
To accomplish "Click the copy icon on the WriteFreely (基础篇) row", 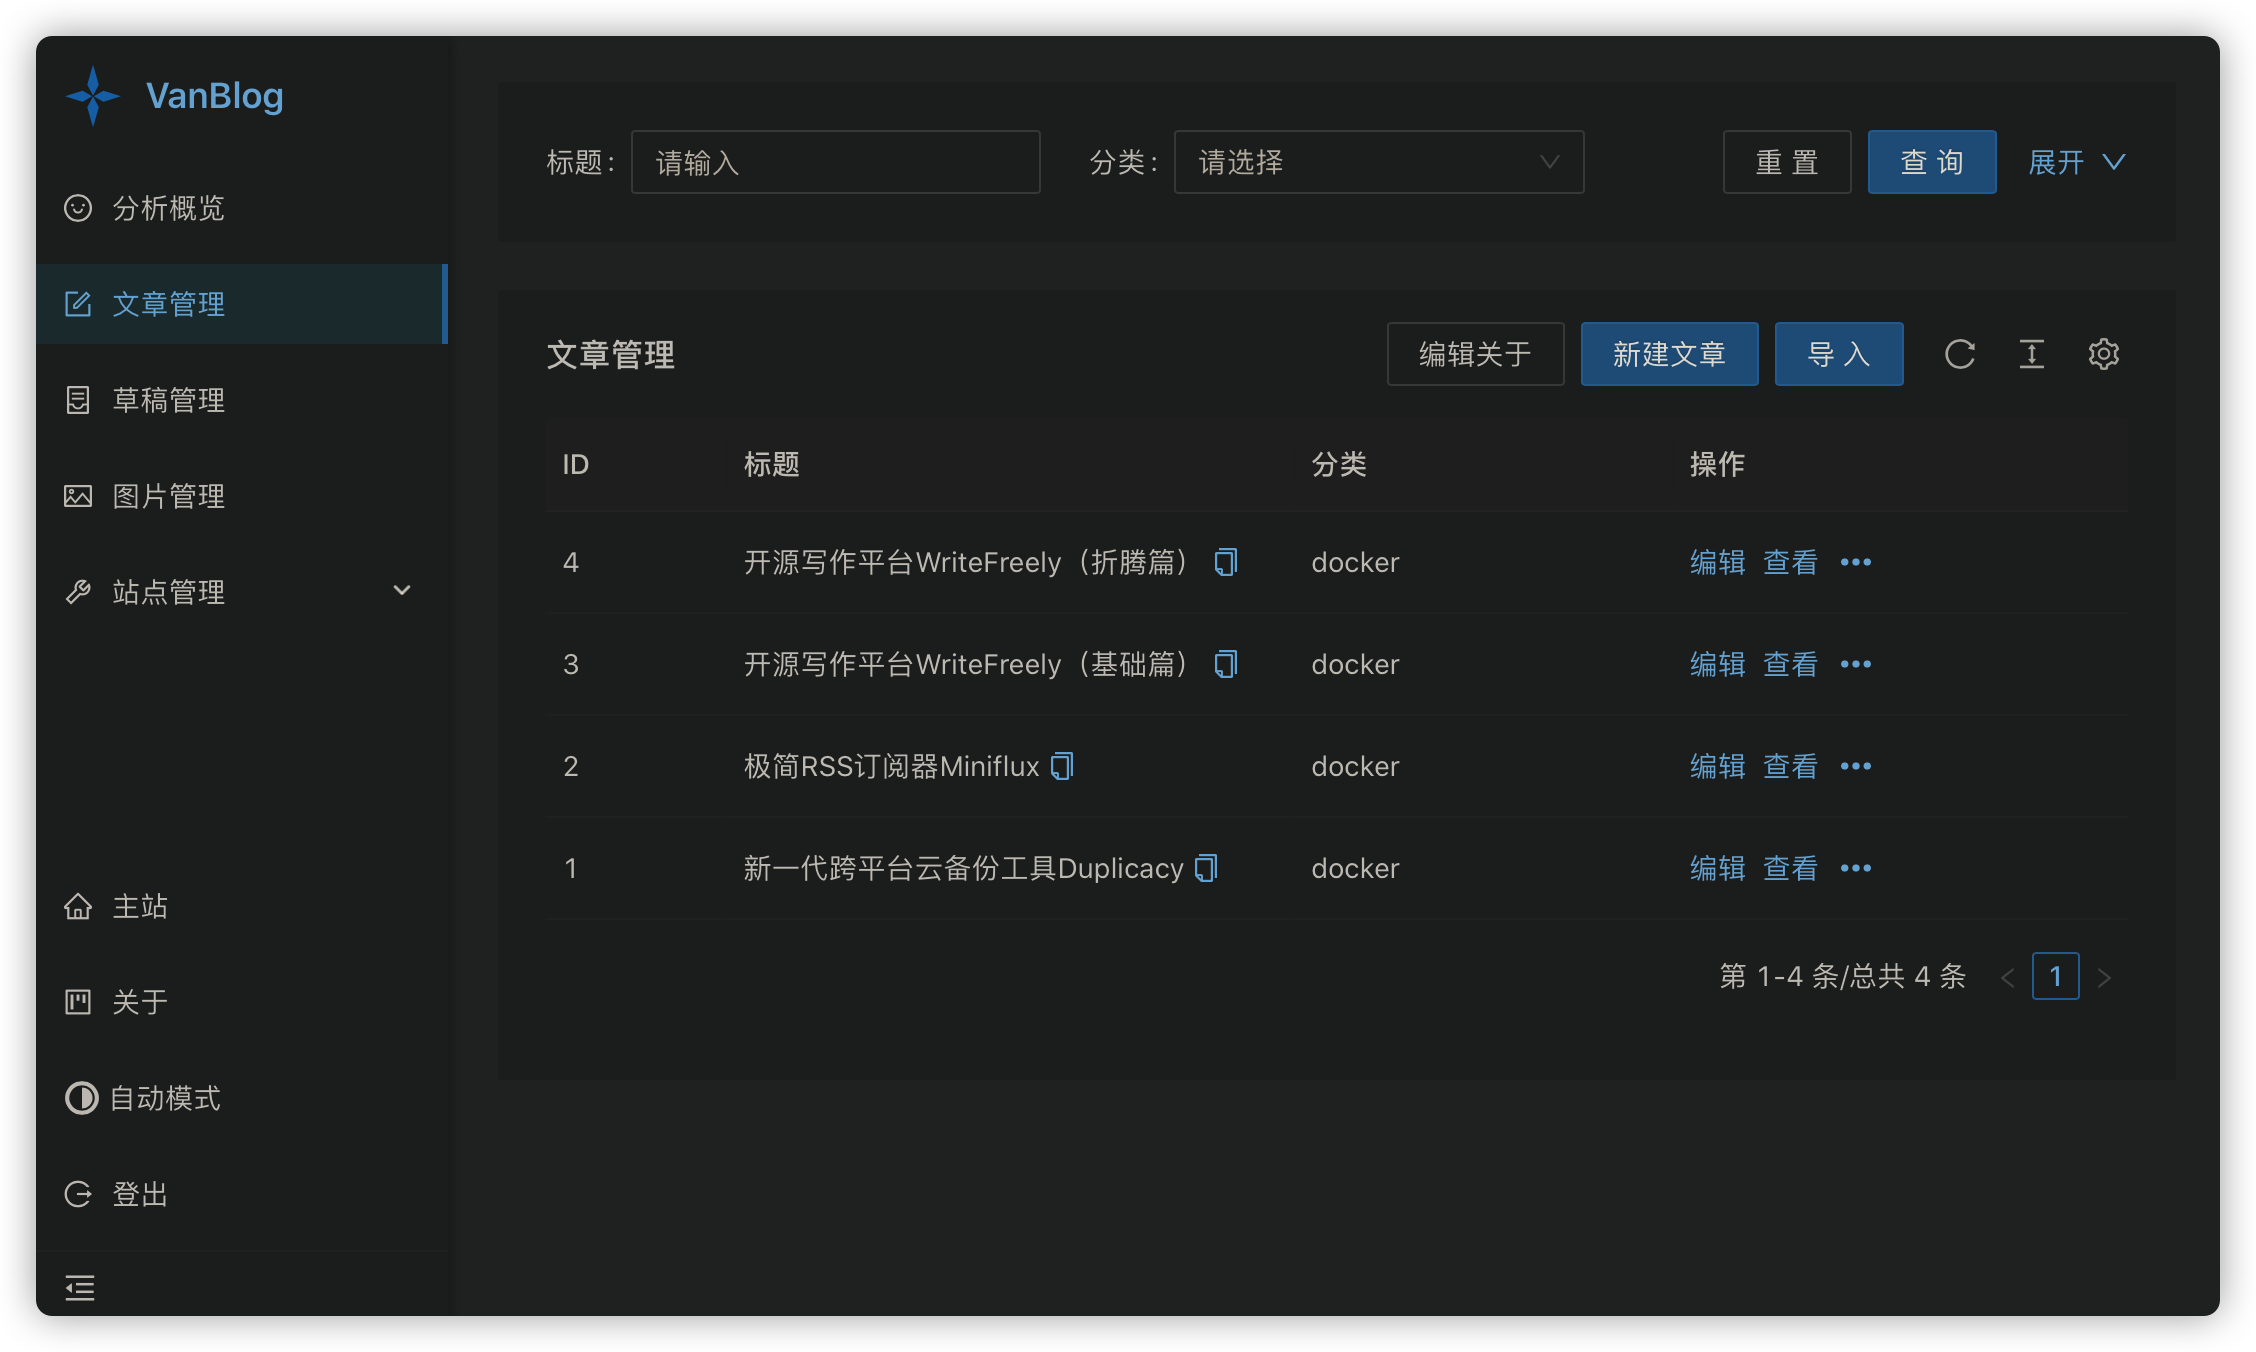I will click(1226, 665).
